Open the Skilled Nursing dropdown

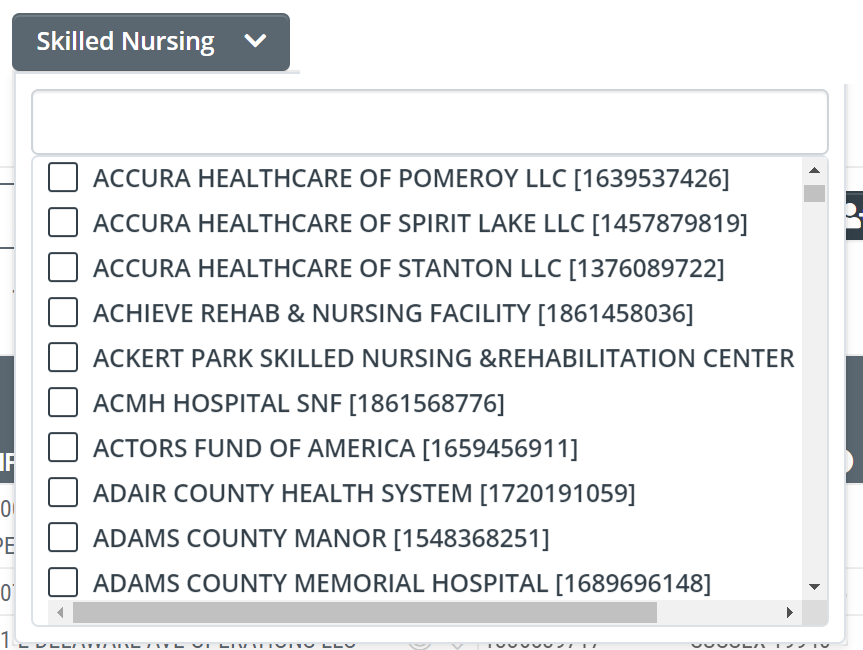[x=151, y=42]
